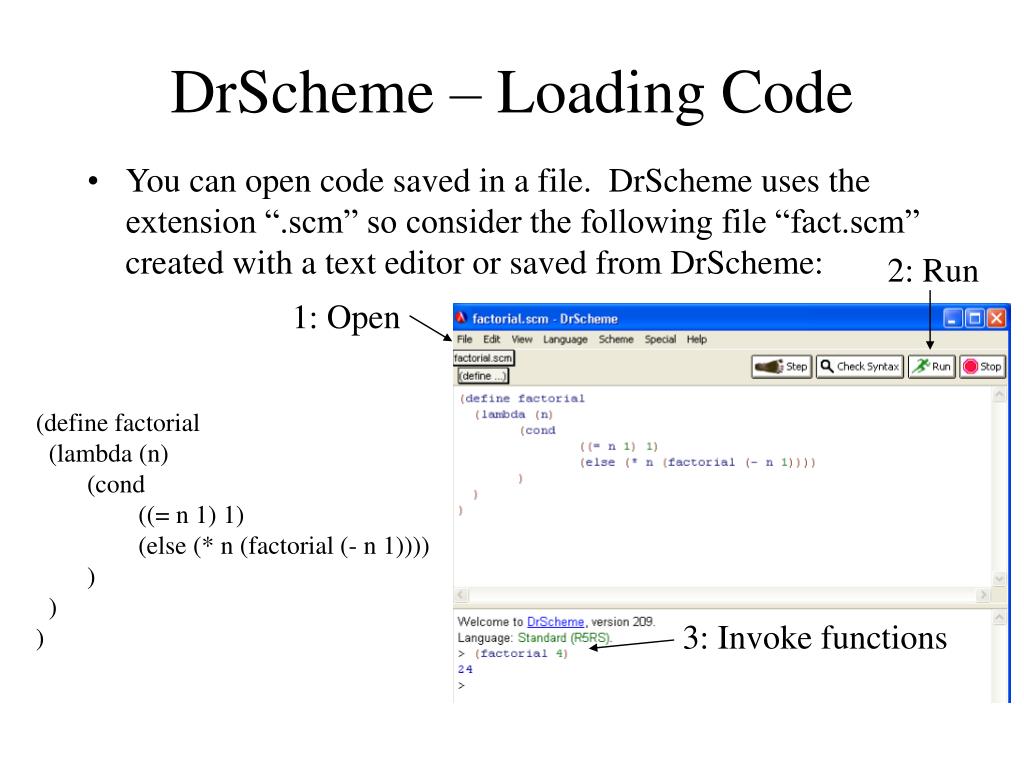This screenshot has width=1024, height=768.
Task: Close the DrScheme window
Action: pyautogui.click(x=996, y=319)
